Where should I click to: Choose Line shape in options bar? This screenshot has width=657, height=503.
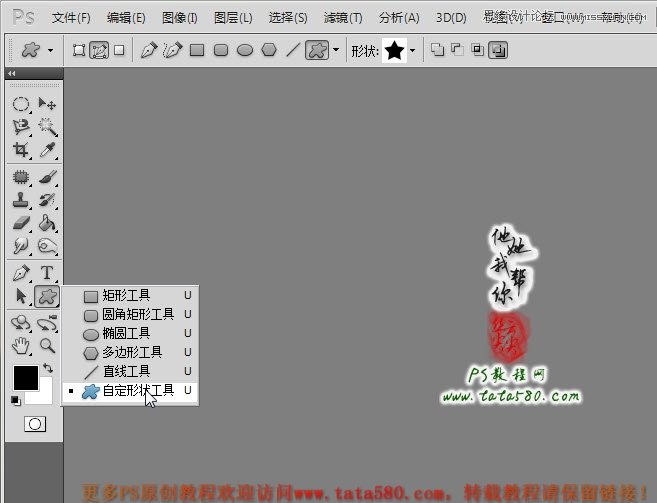293,50
